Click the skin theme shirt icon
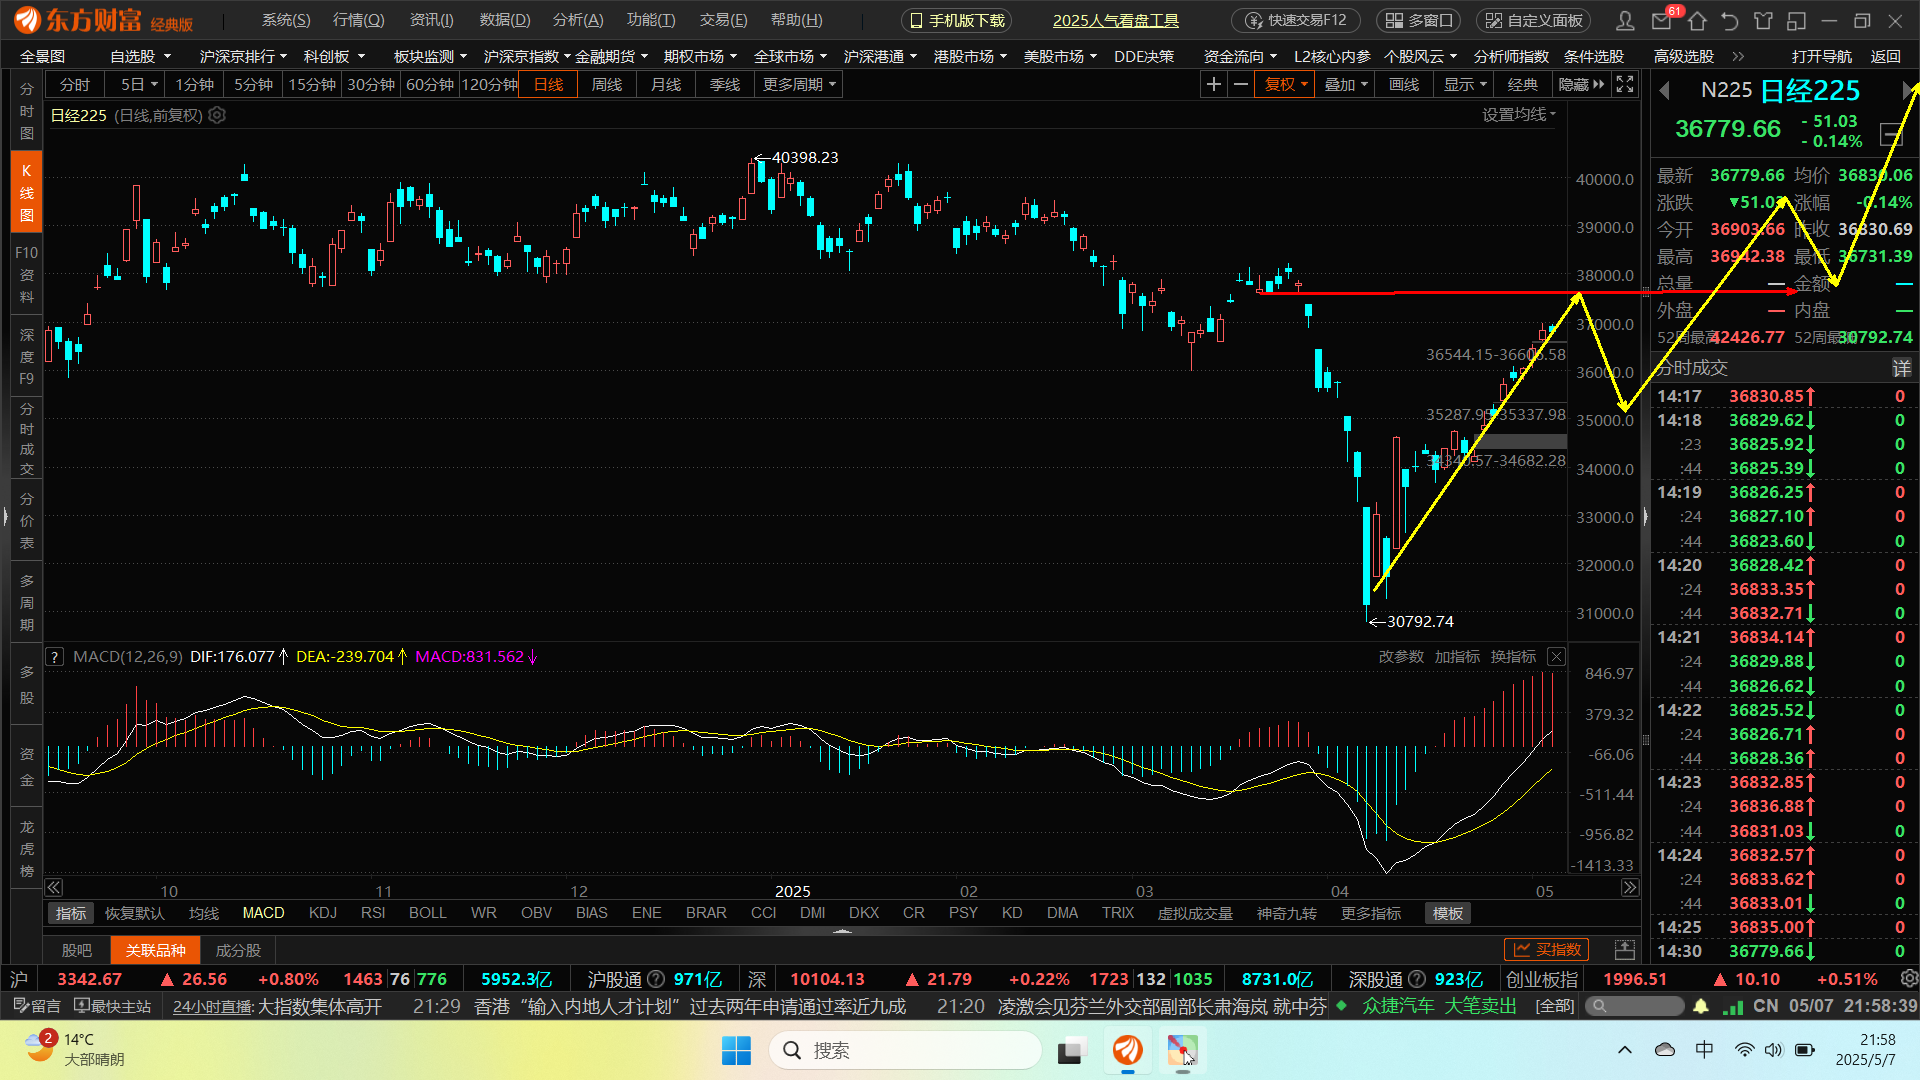1920x1080 pixels. click(1763, 21)
